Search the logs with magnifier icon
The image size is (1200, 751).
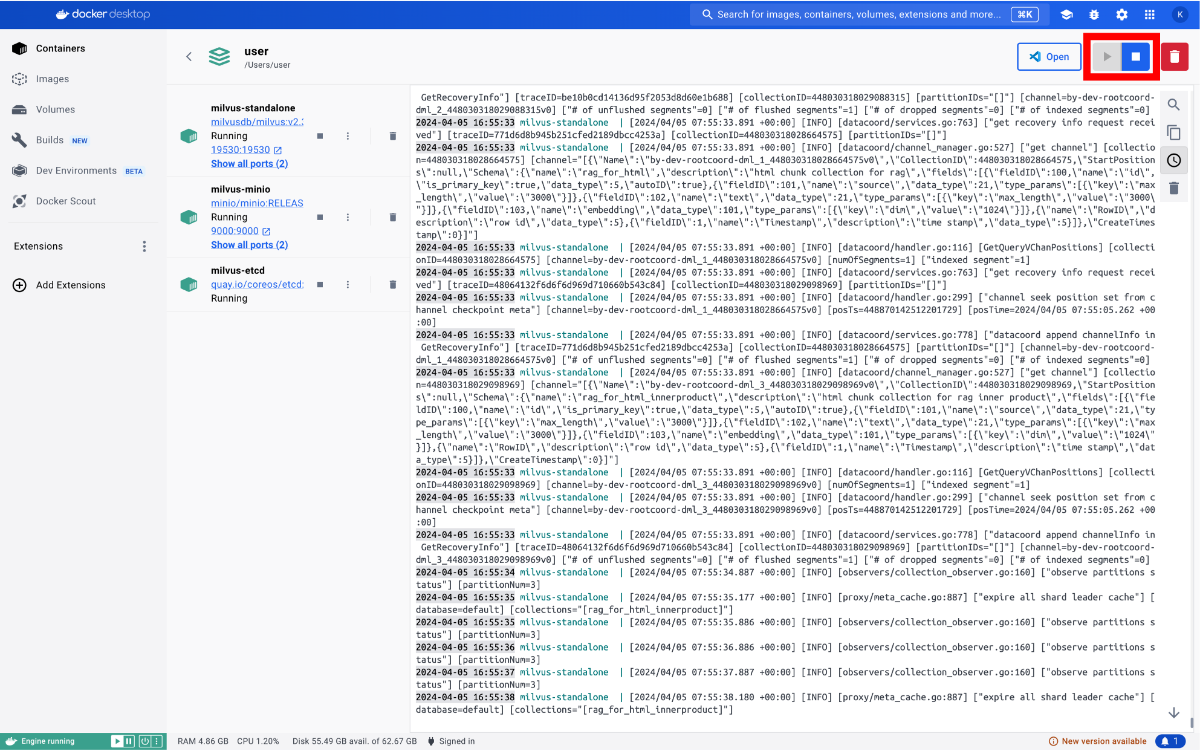(x=1174, y=104)
